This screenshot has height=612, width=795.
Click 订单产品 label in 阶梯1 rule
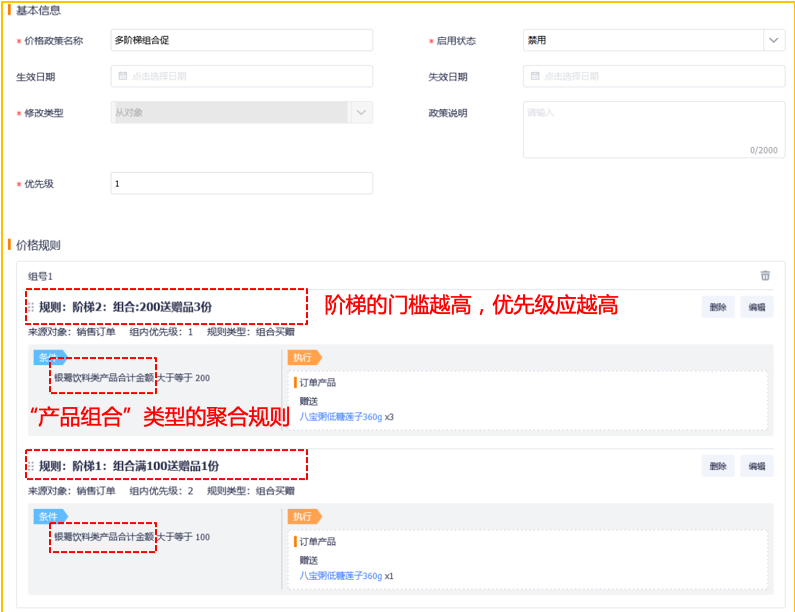pos(317,542)
